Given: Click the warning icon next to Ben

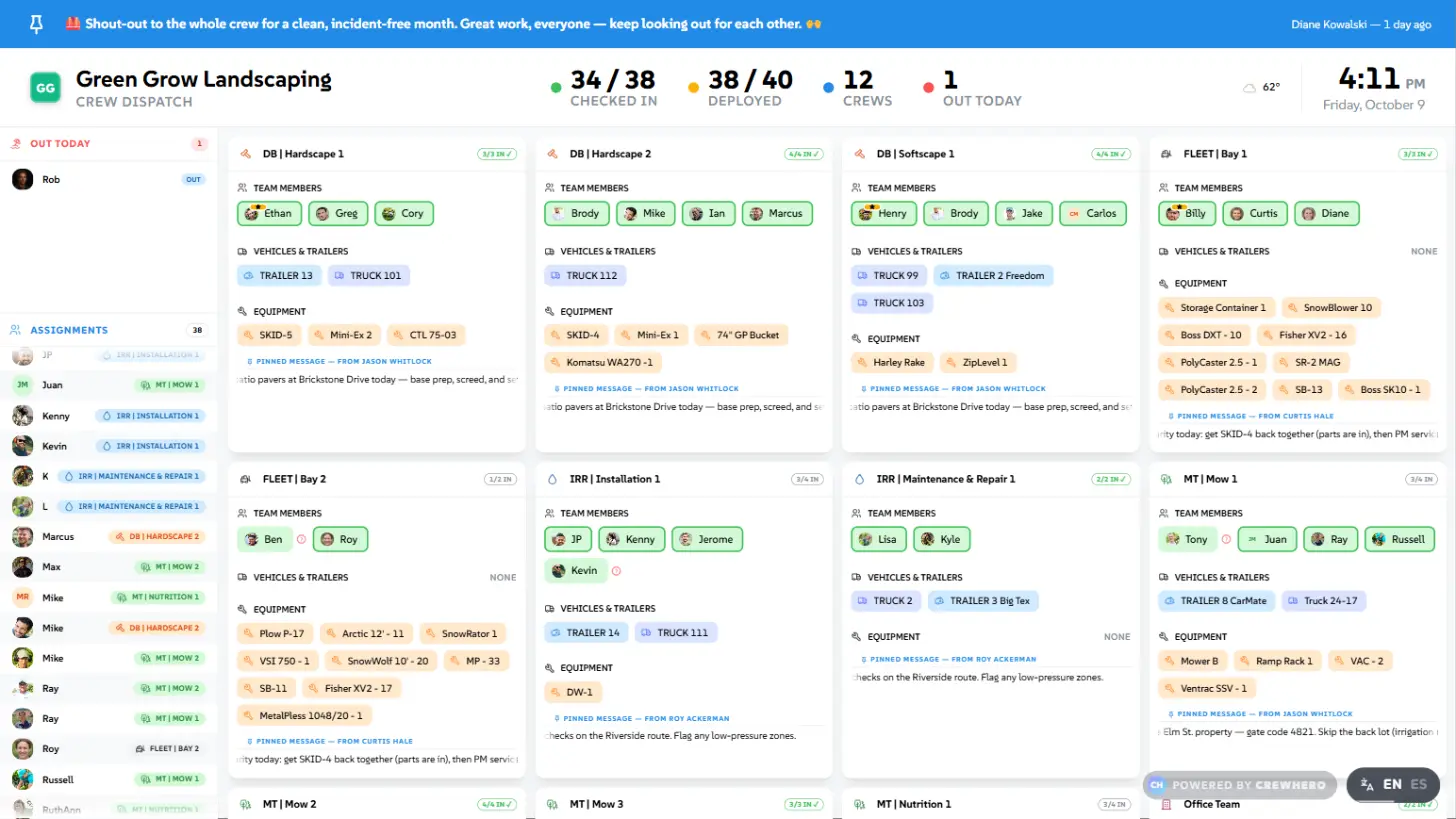Looking at the screenshot, I should 302,539.
